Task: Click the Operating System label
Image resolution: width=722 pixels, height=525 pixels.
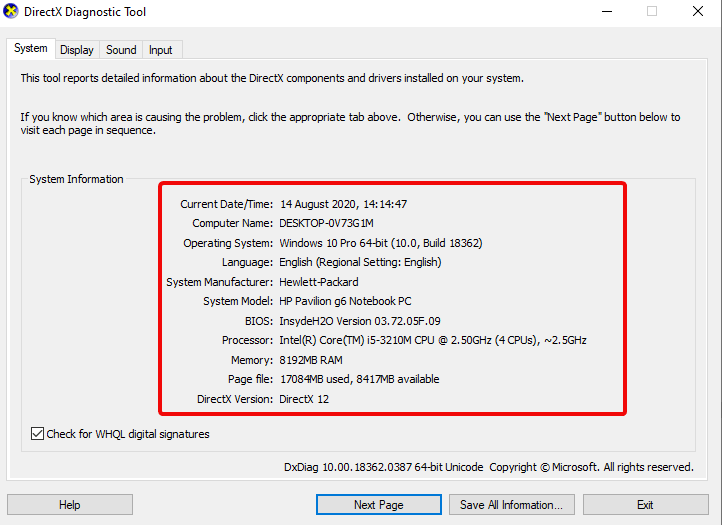Action: pos(228,243)
